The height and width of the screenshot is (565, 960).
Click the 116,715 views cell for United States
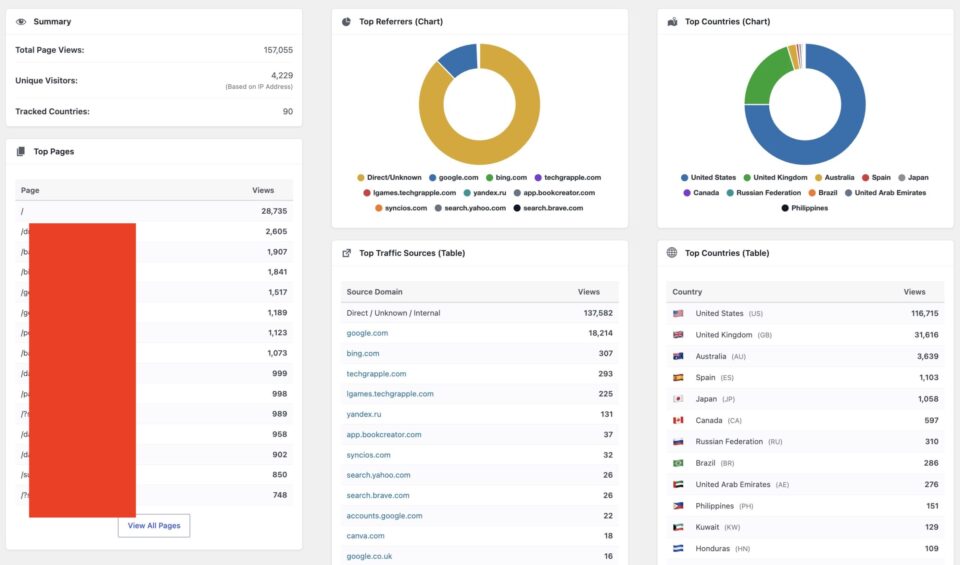coord(924,313)
